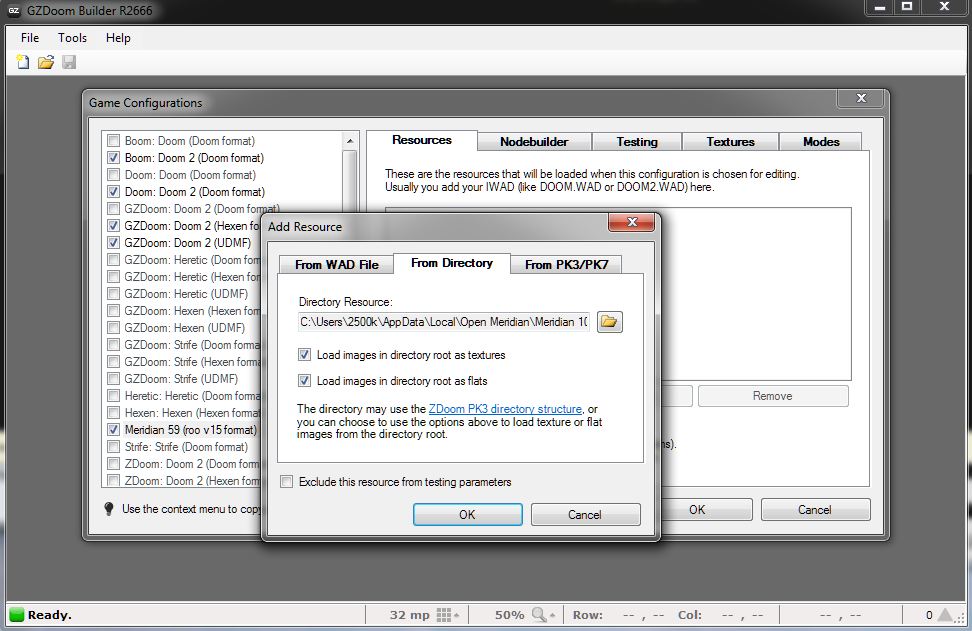Check Strife: Strife (Doom format) checkbox

[x=113, y=446]
